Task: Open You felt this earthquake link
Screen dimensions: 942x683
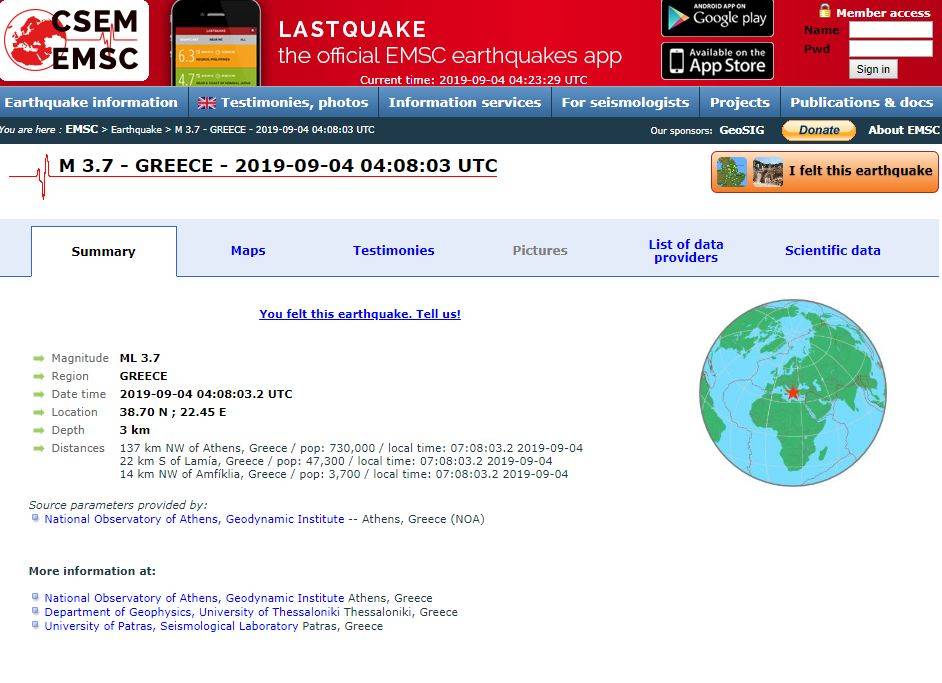Action: pyautogui.click(x=360, y=314)
